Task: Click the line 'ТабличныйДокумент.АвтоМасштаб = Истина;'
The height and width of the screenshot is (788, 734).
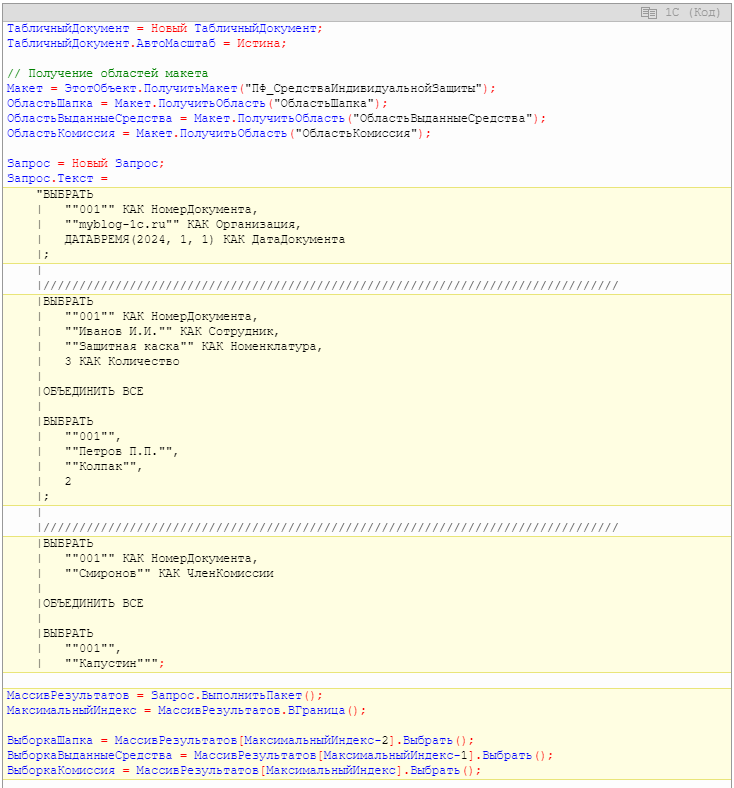Action: (147, 44)
